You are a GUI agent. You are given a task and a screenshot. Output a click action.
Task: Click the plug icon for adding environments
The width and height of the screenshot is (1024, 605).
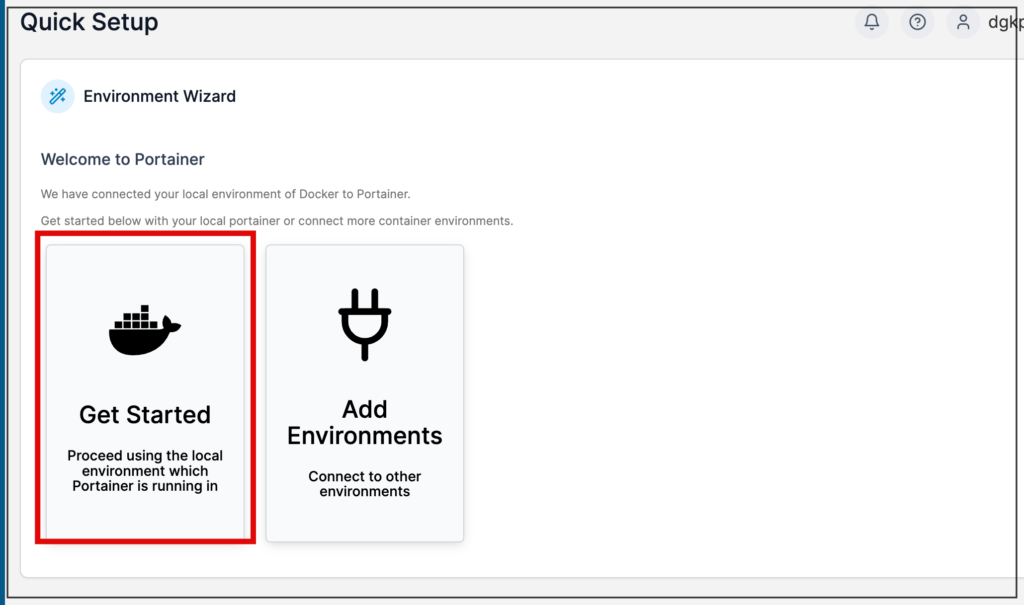pos(364,324)
